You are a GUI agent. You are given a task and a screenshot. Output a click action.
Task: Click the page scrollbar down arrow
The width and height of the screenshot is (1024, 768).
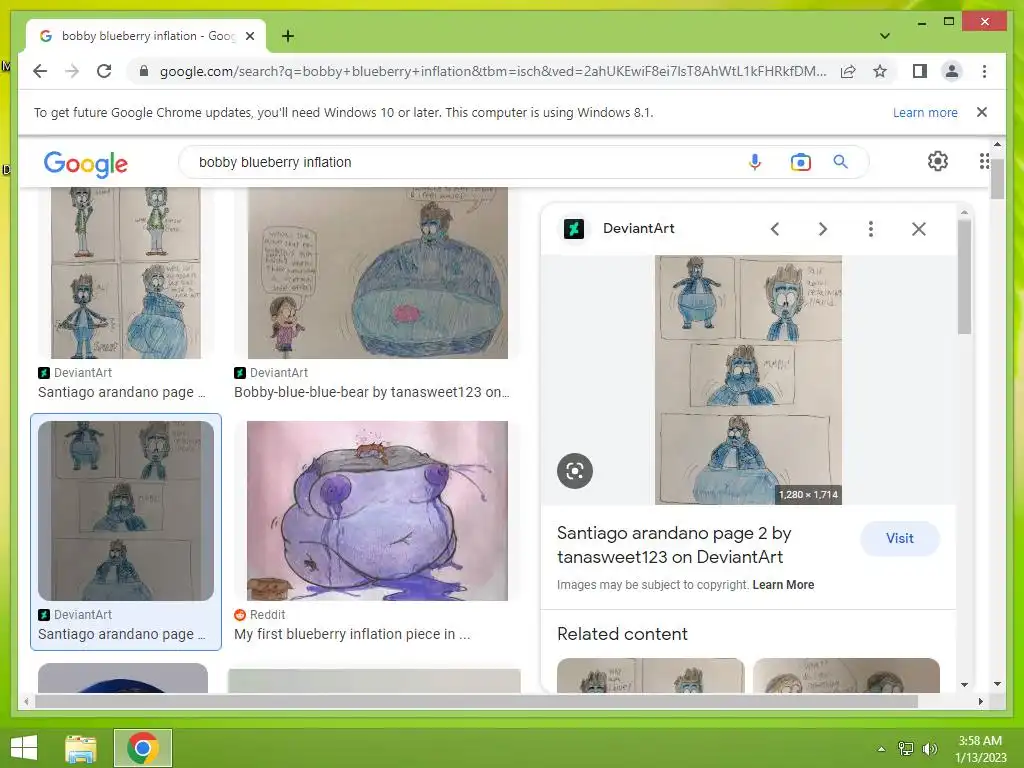pyautogui.click(x=997, y=684)
